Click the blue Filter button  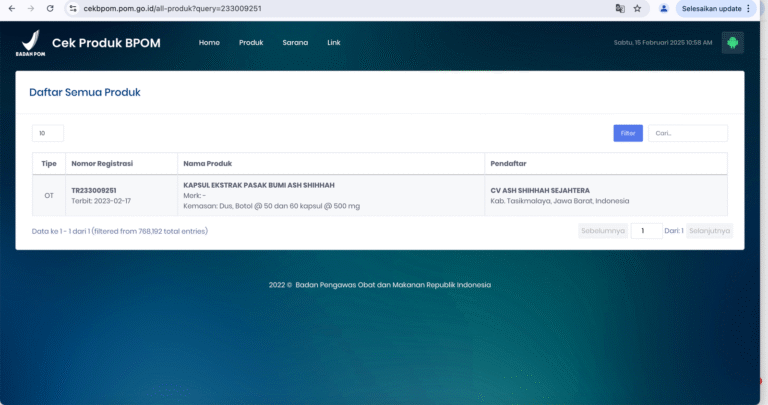coord(628,133)
